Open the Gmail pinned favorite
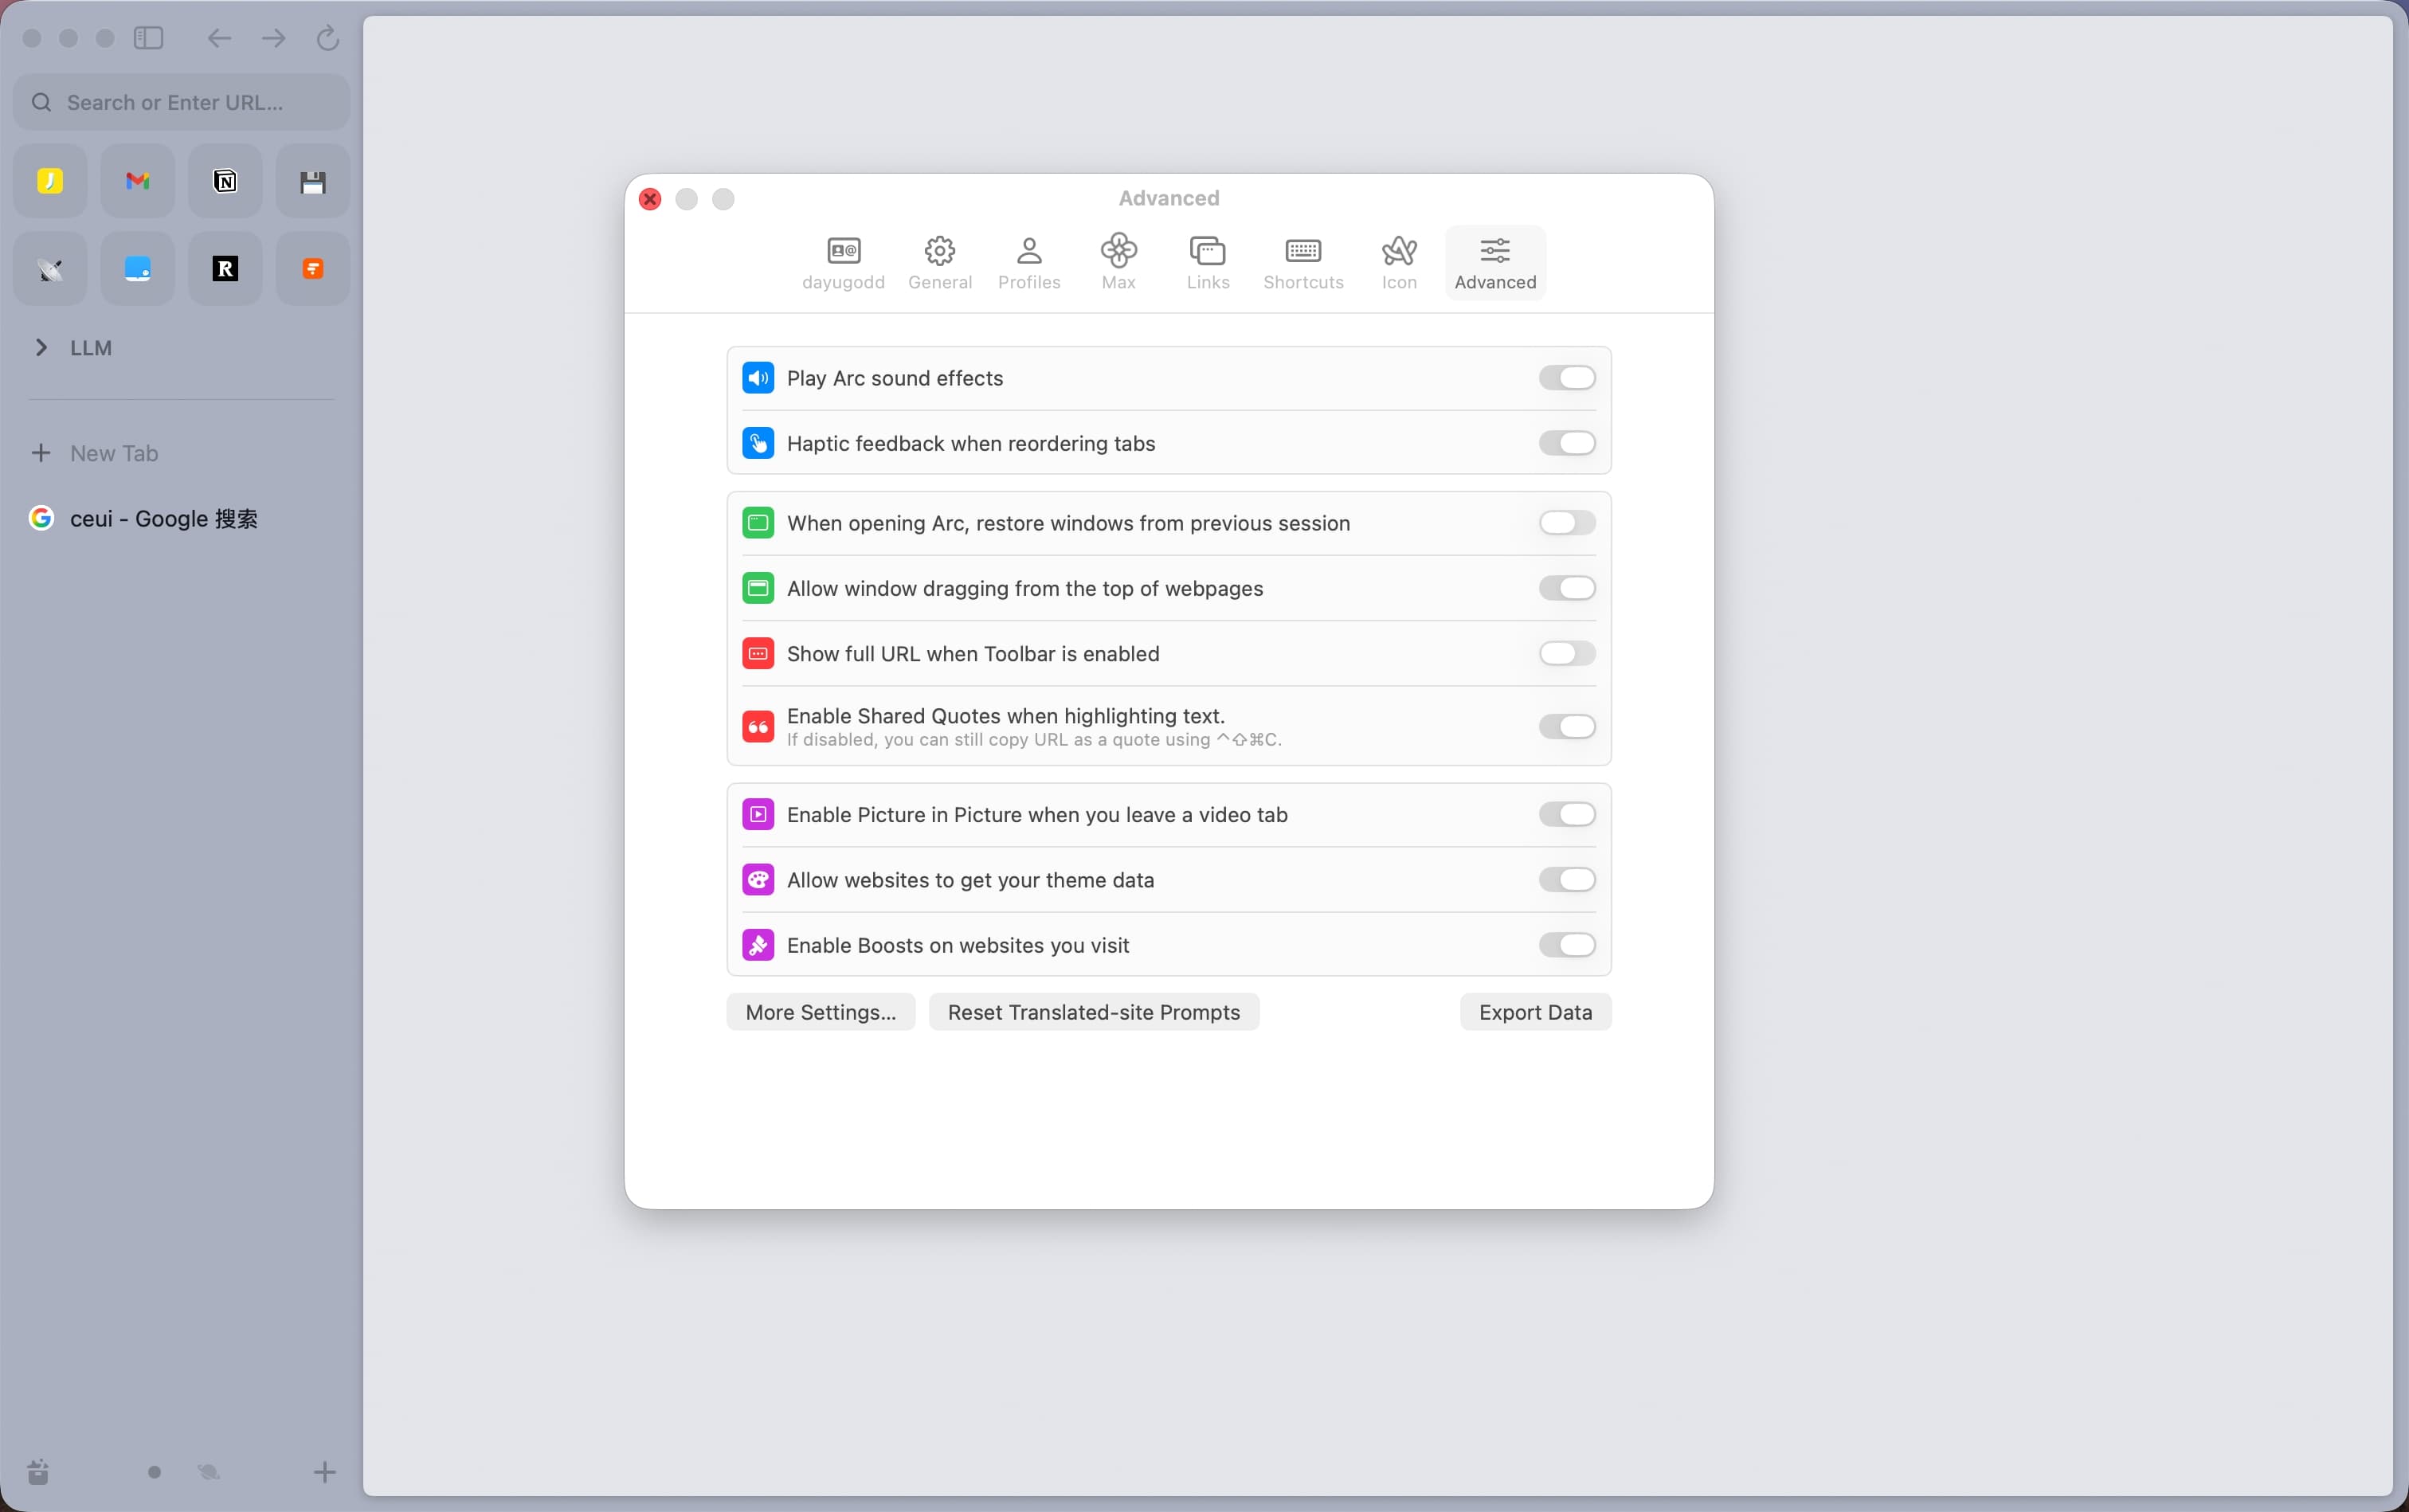2409x1512 pixels. tap(138, 181)
